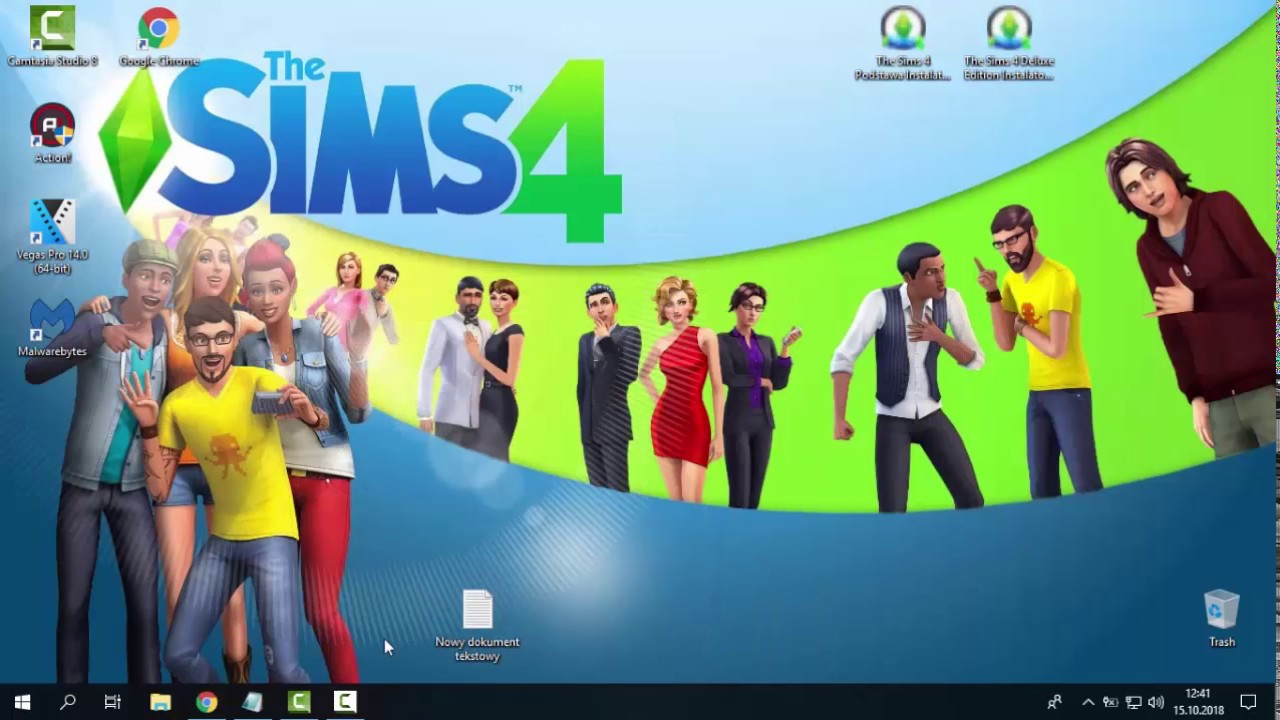
Task: Open the Google Chrome desktop shortcut
Action: click(158, 36)
